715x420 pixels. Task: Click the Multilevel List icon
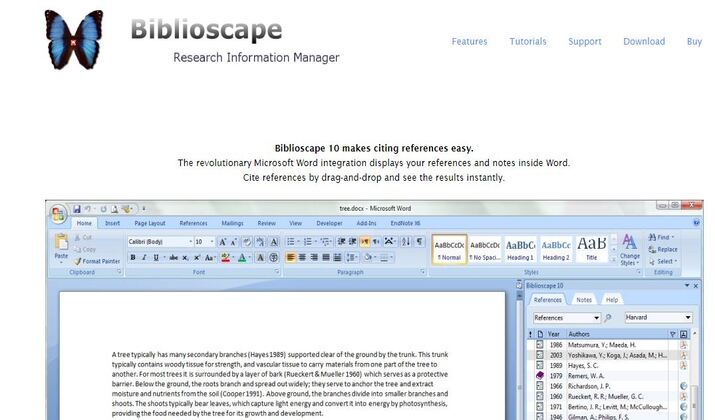[325, 242]
